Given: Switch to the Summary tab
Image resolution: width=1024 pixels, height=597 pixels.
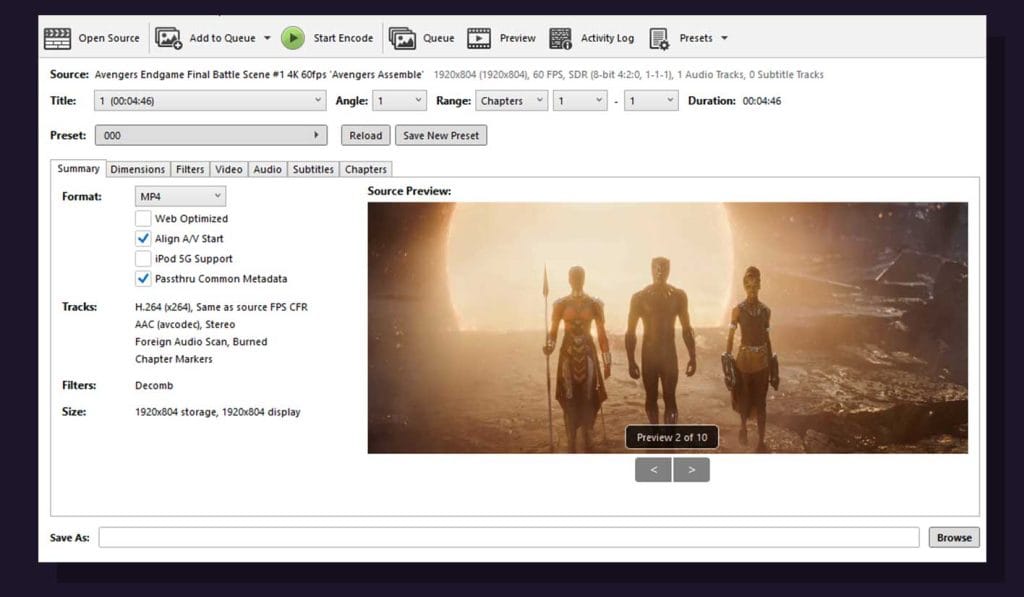Looking at the screenshot, I should click(78, 169).
